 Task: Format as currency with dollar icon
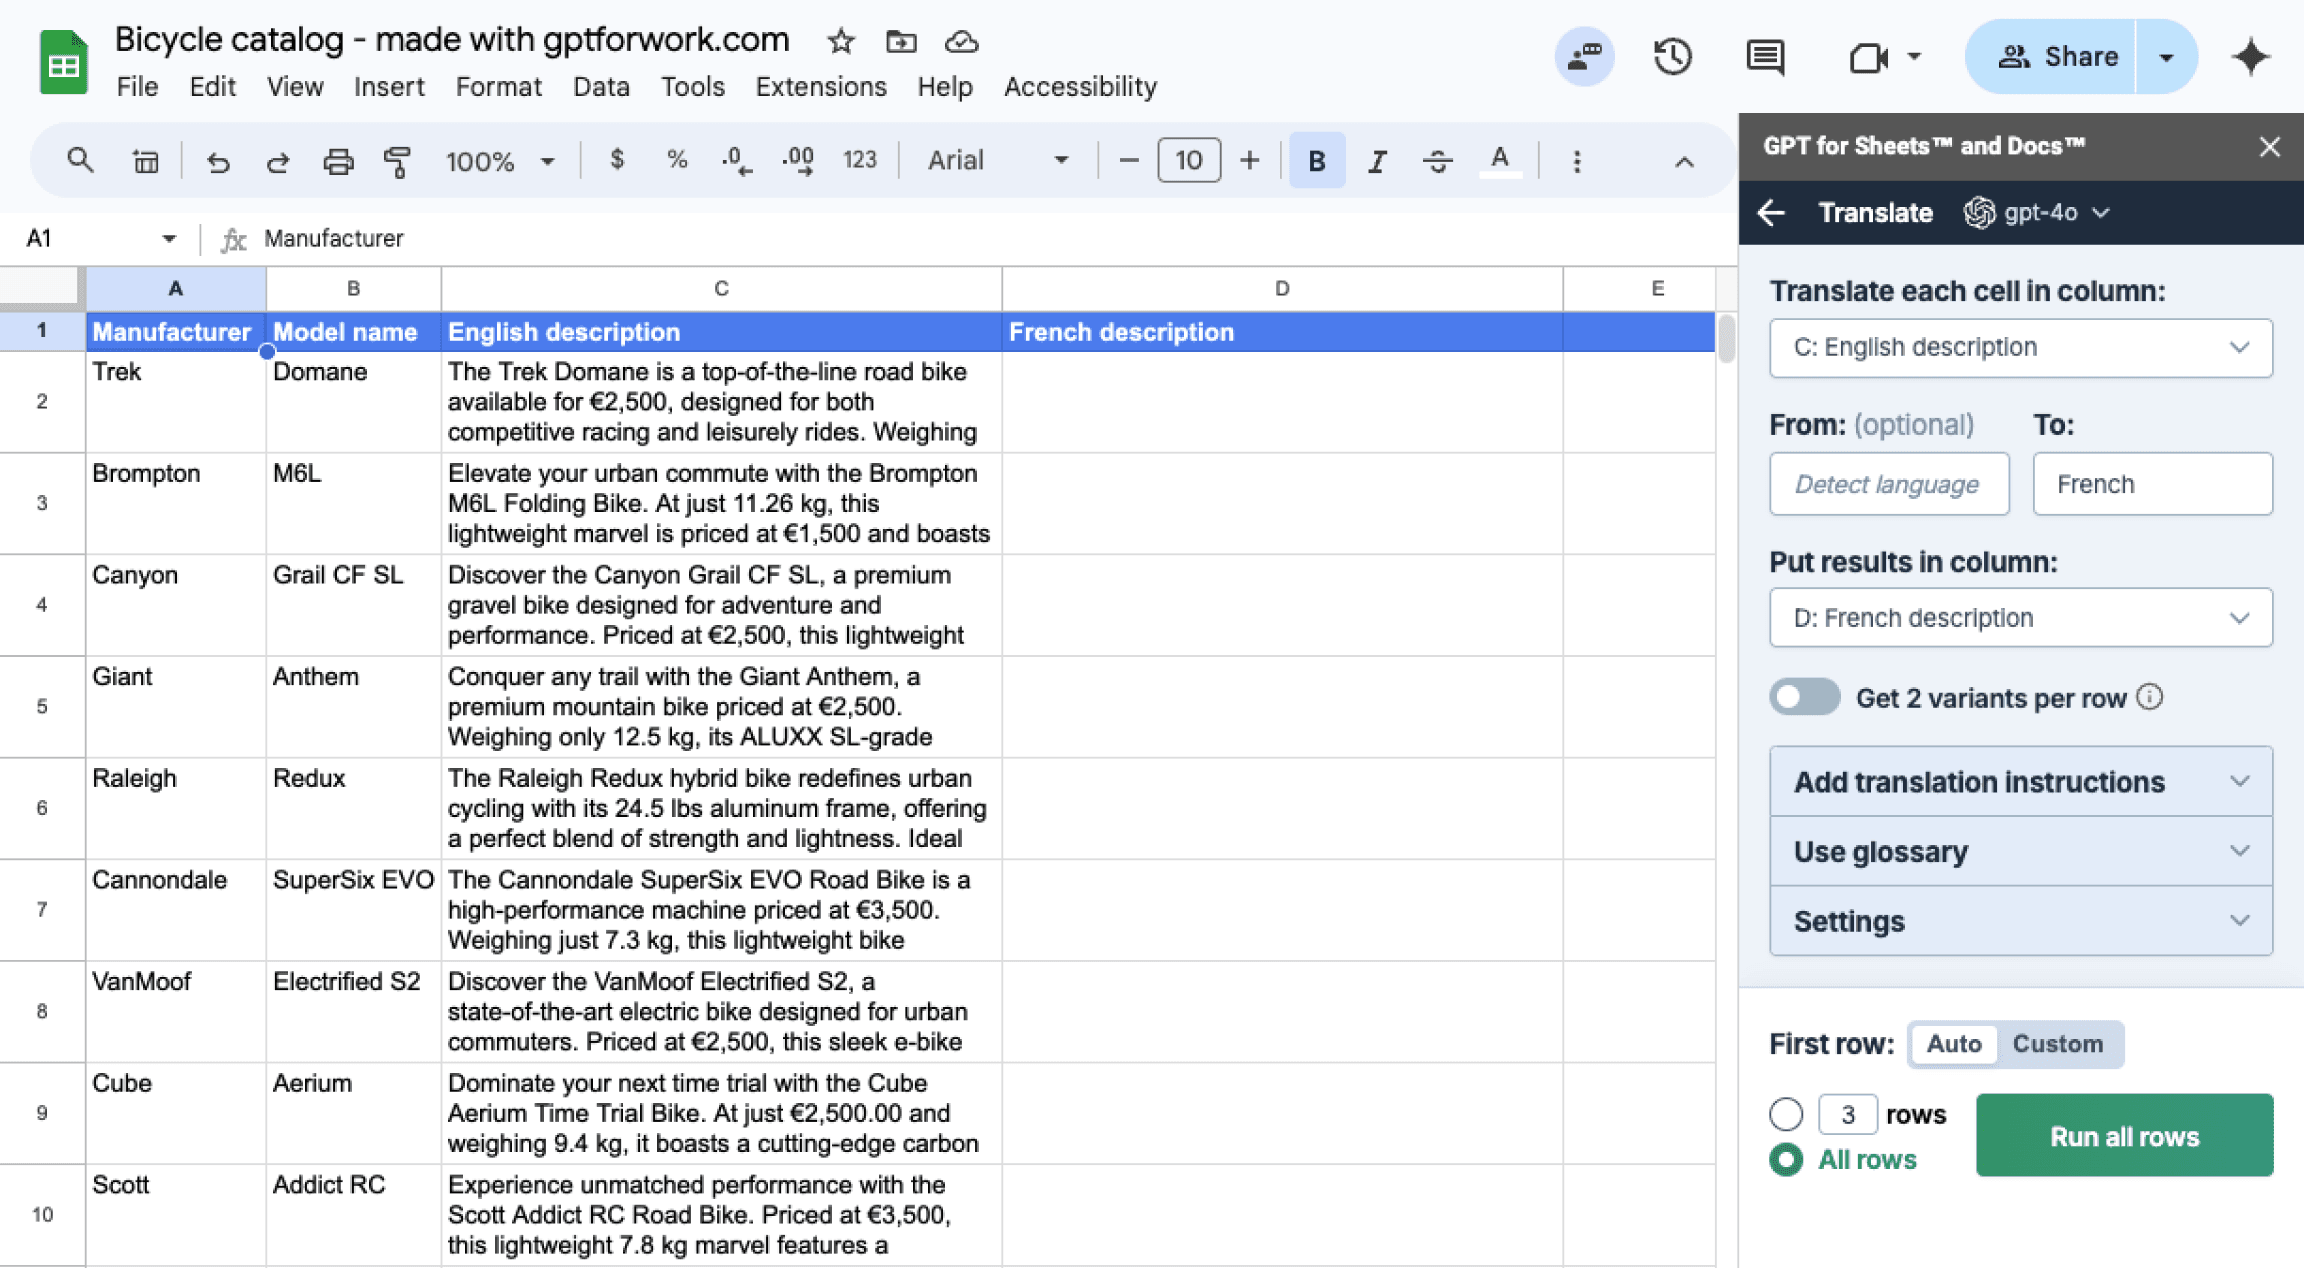(617, 160)
